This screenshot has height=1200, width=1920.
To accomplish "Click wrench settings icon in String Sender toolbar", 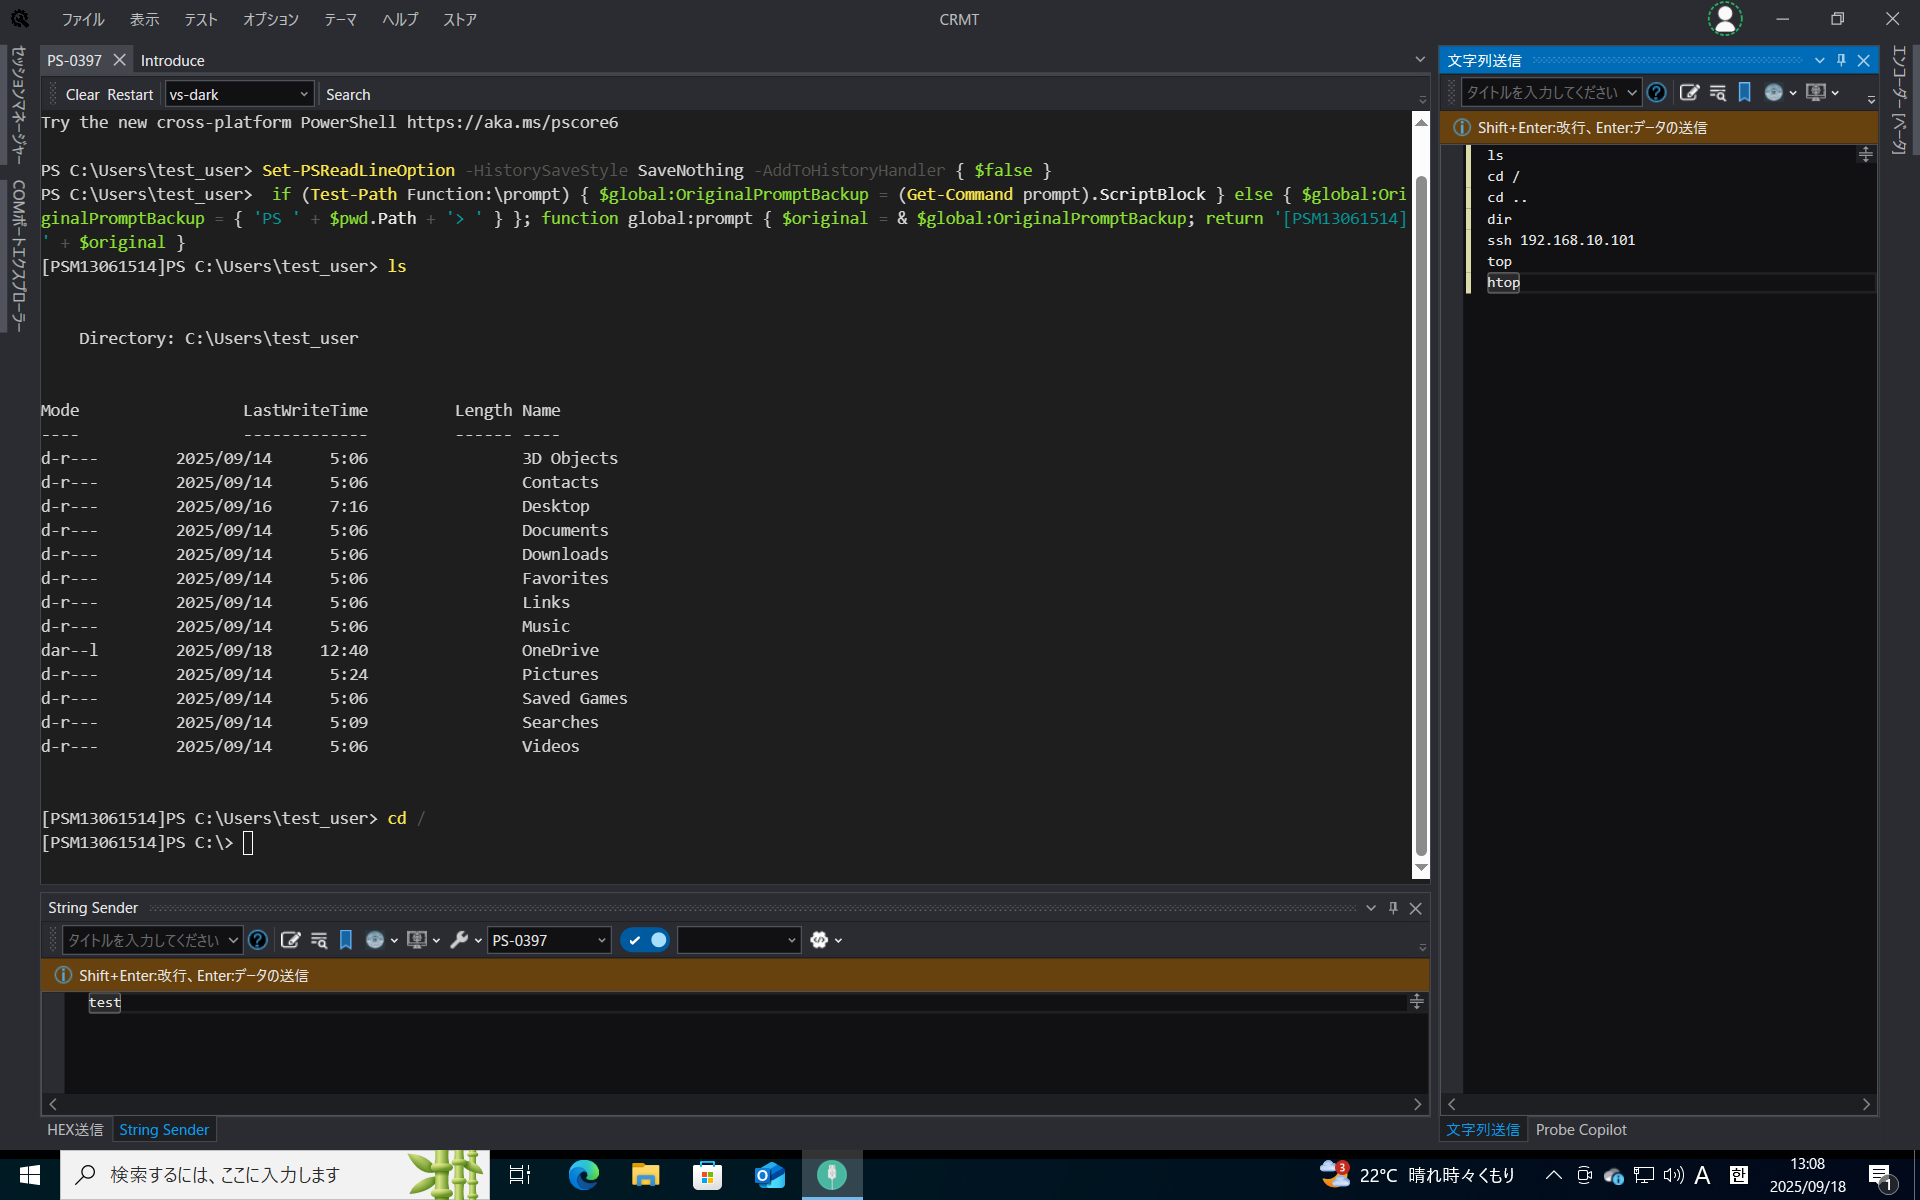I will click(459, 940).
